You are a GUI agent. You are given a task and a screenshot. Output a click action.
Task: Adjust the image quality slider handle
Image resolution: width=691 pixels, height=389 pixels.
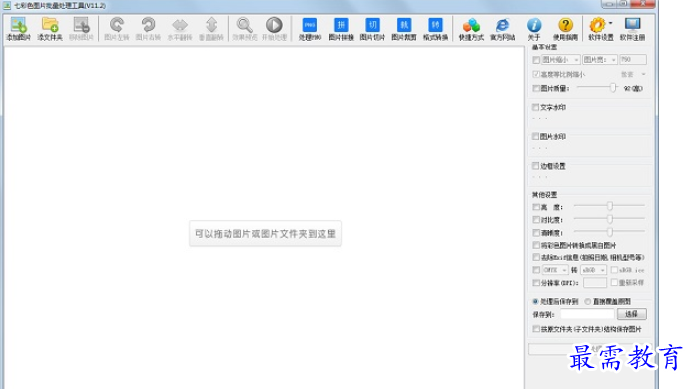tap(613, 88)
